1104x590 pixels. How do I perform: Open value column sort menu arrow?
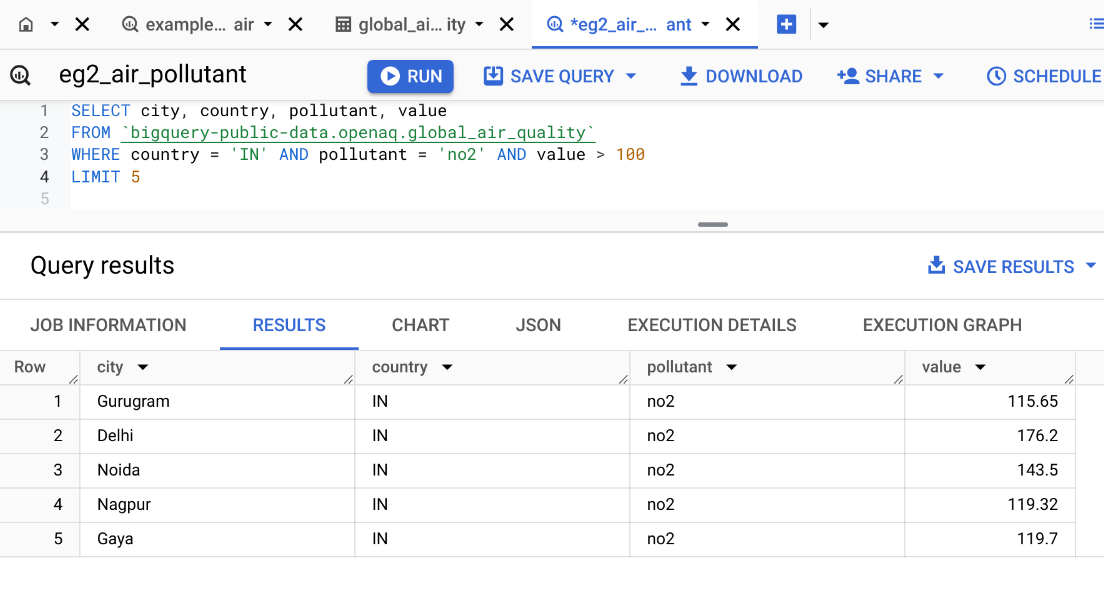[x=980, y=368]
